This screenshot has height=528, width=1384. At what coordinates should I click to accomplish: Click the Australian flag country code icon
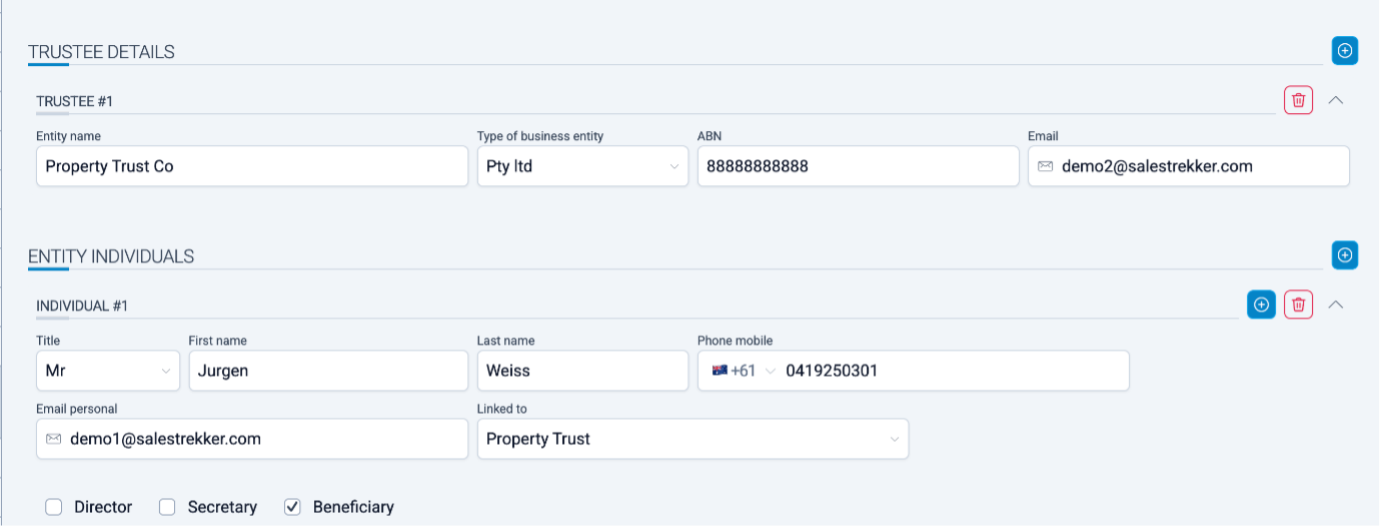(719, 371)
